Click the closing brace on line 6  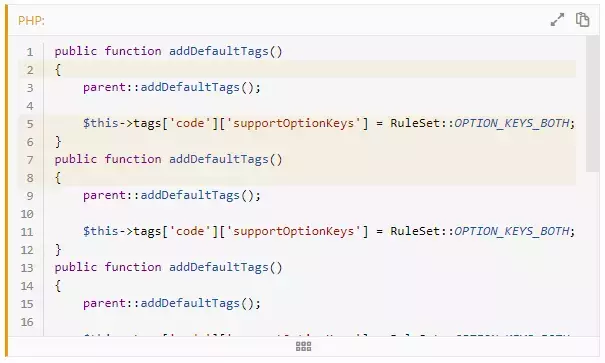tap(58, 142)
